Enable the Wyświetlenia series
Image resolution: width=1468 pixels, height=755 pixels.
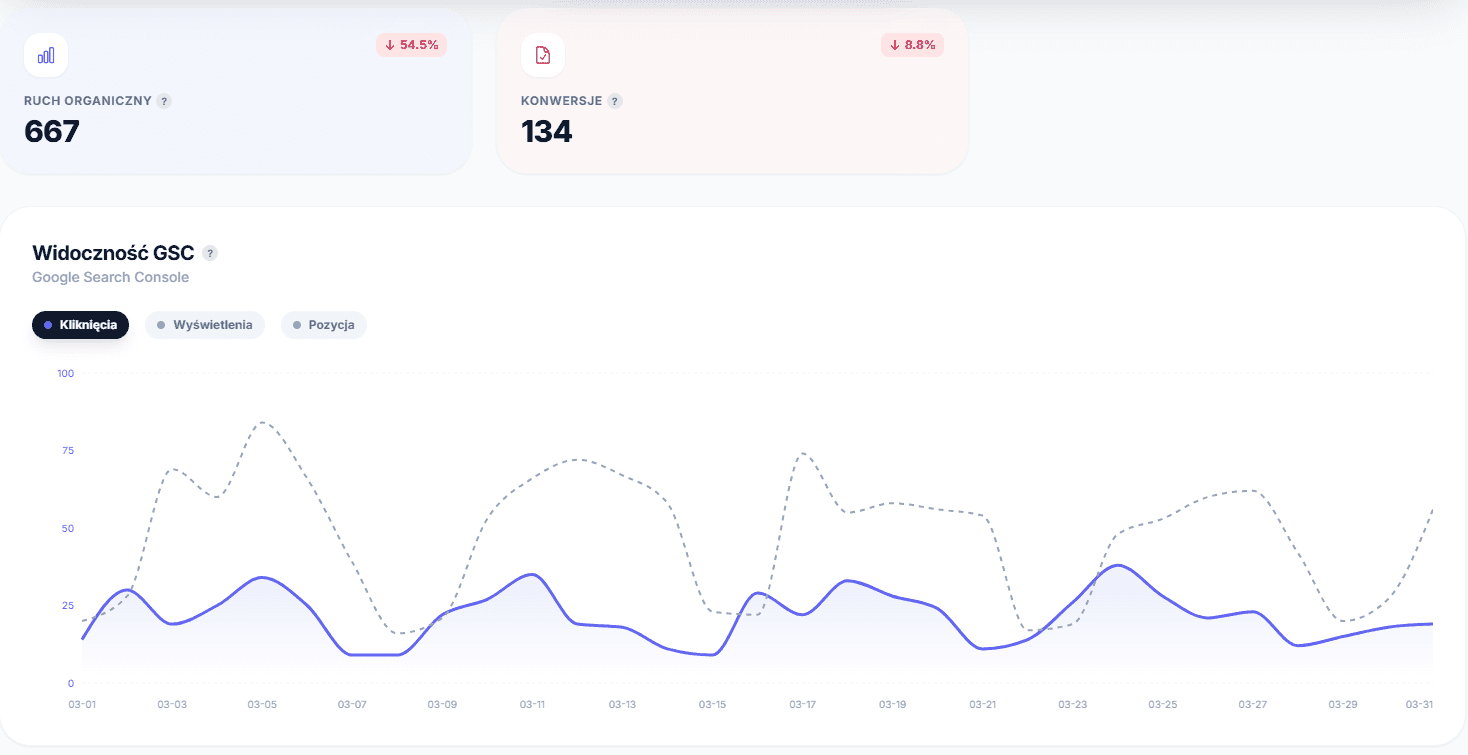coord(205,325)
